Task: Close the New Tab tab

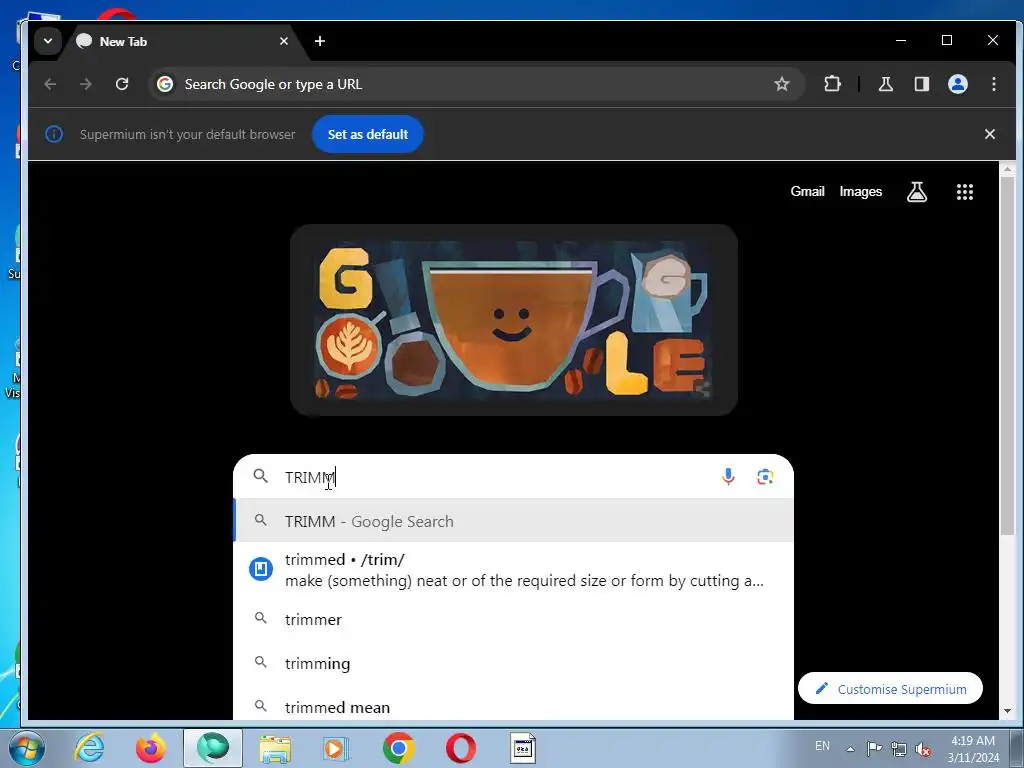Action: pyautogui.click(x=283, y=41)
